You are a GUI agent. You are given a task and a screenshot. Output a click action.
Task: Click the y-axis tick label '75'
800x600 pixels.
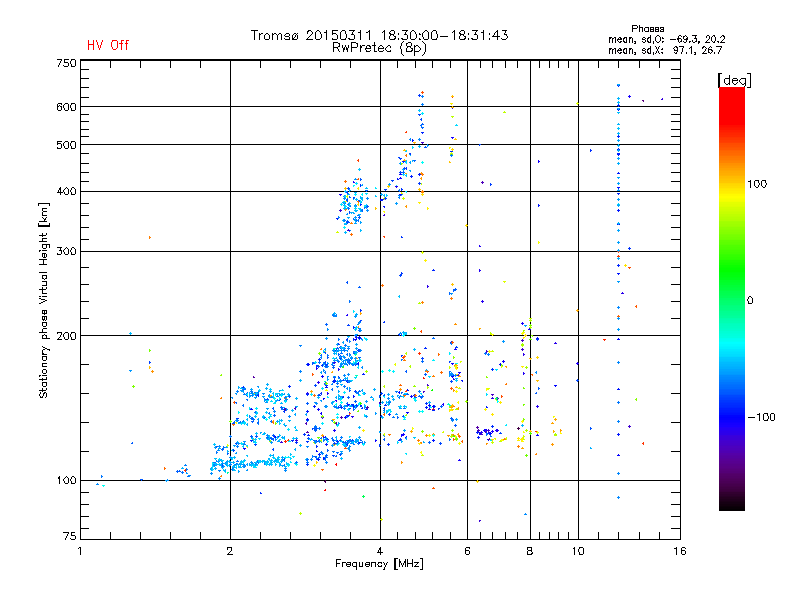[x=70, y=536]
